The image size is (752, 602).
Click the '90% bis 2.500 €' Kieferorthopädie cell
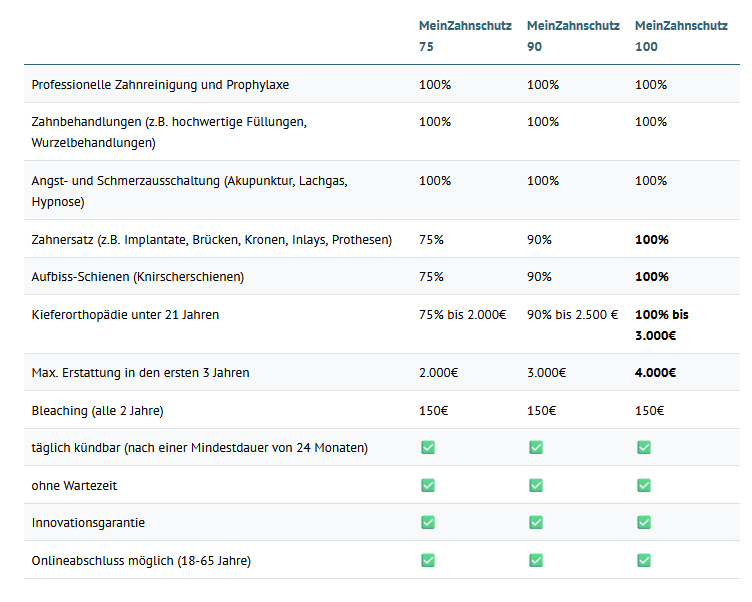point(572,314)
